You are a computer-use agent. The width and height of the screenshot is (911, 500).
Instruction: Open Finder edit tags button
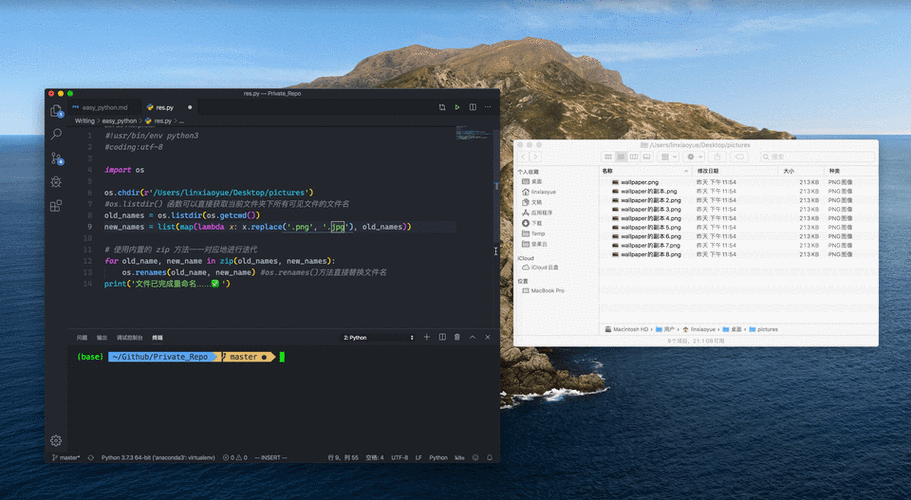click(739, 157)
